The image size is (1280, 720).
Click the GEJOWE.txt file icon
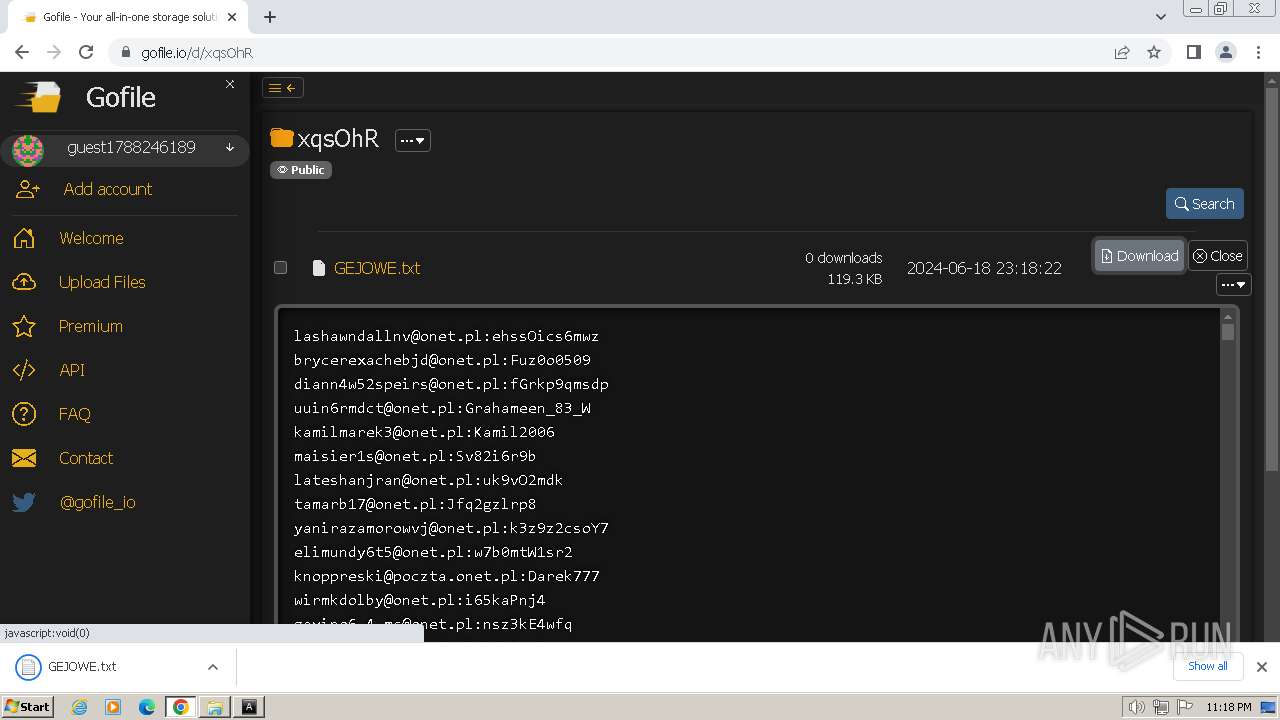coord(319,268)
